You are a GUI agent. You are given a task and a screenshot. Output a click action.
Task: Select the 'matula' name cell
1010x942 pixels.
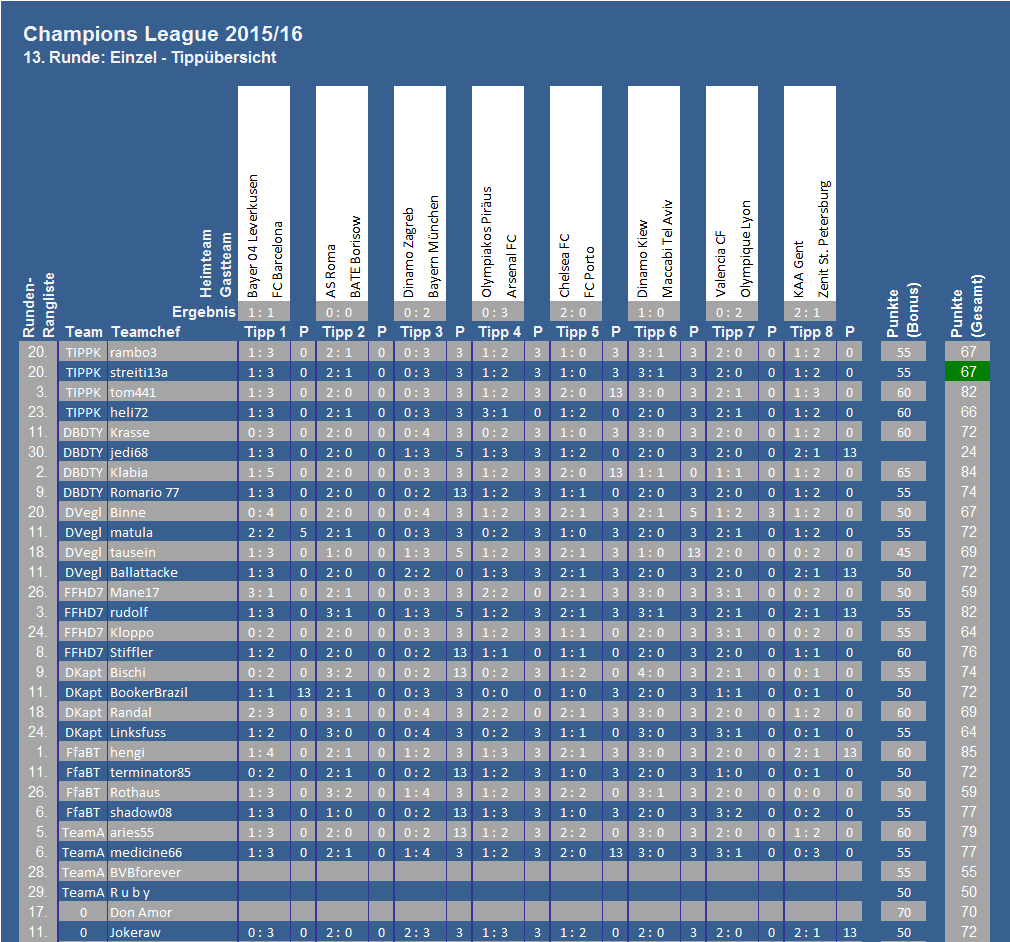173,532
